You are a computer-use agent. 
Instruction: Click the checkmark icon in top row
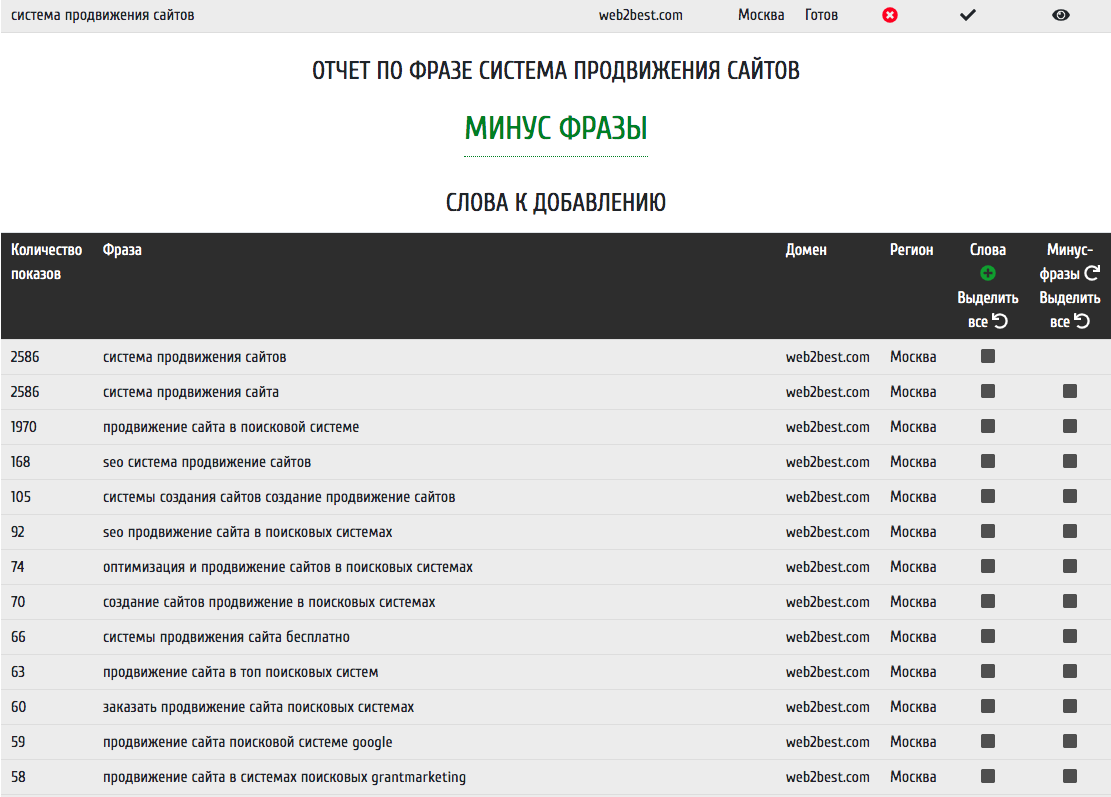pyautogui.click(x=967, y=16)
